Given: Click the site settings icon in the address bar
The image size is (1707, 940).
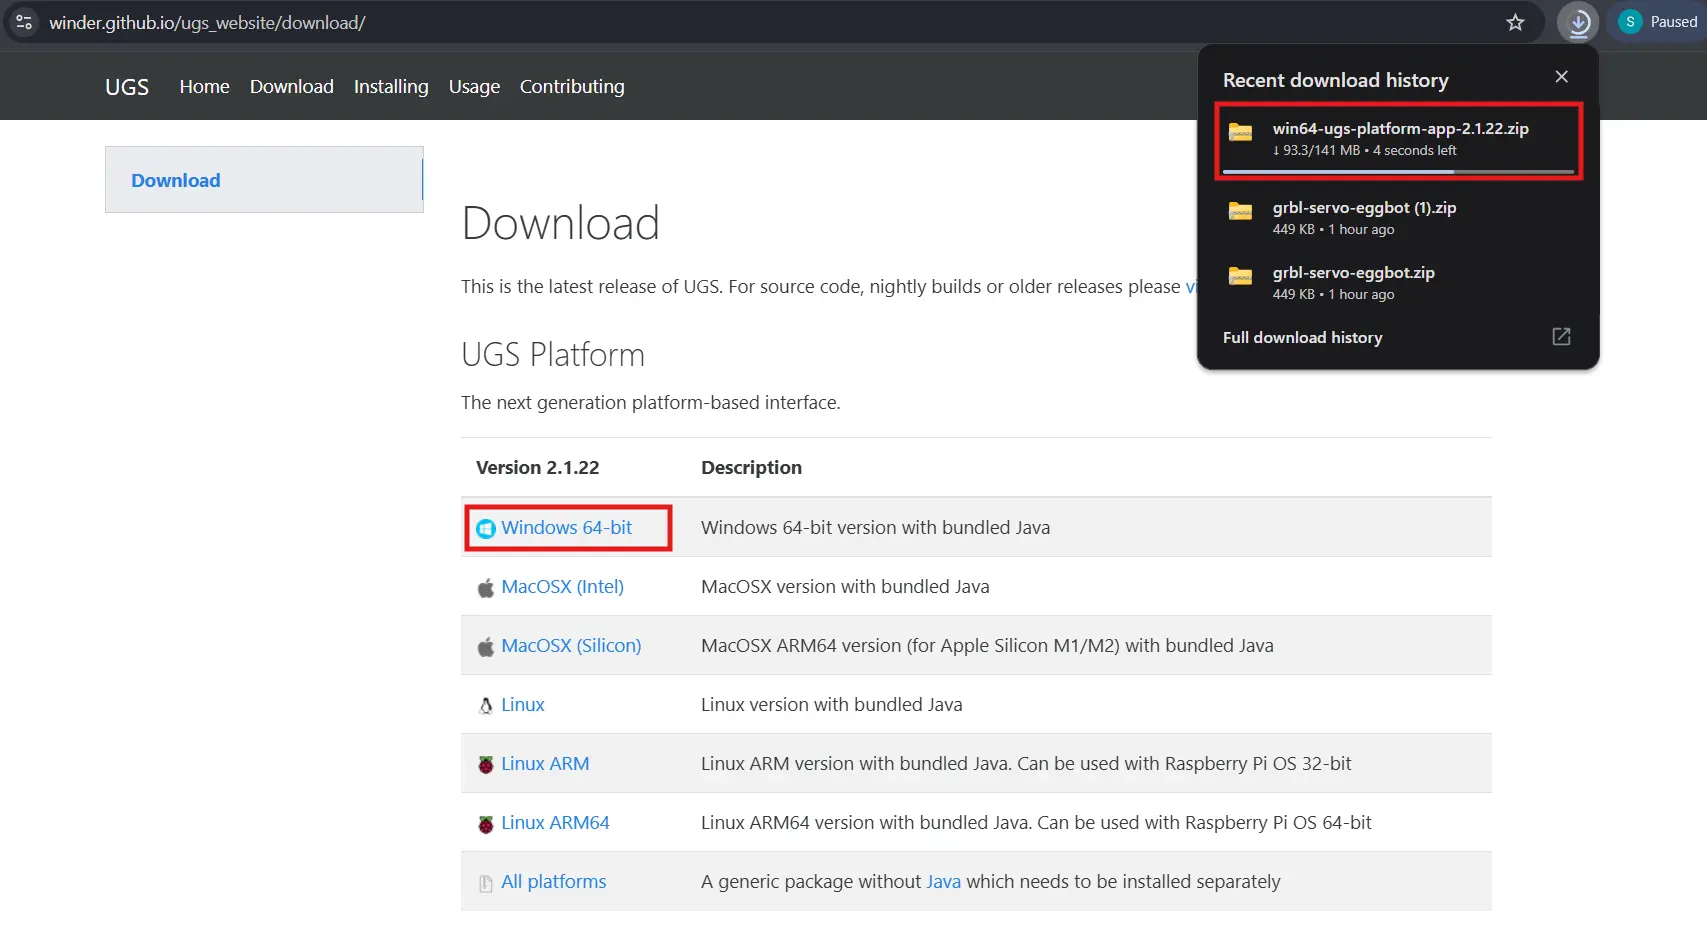Looking at the screenshot, I should [23, 21].
